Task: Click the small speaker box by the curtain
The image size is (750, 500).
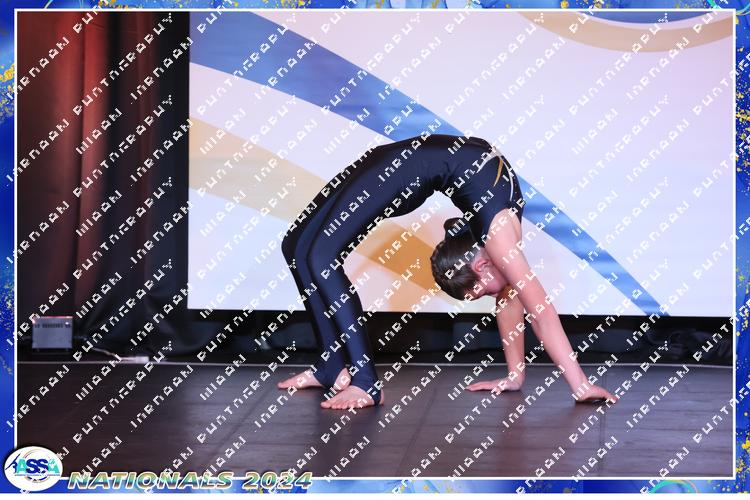Action: (52, 333)
